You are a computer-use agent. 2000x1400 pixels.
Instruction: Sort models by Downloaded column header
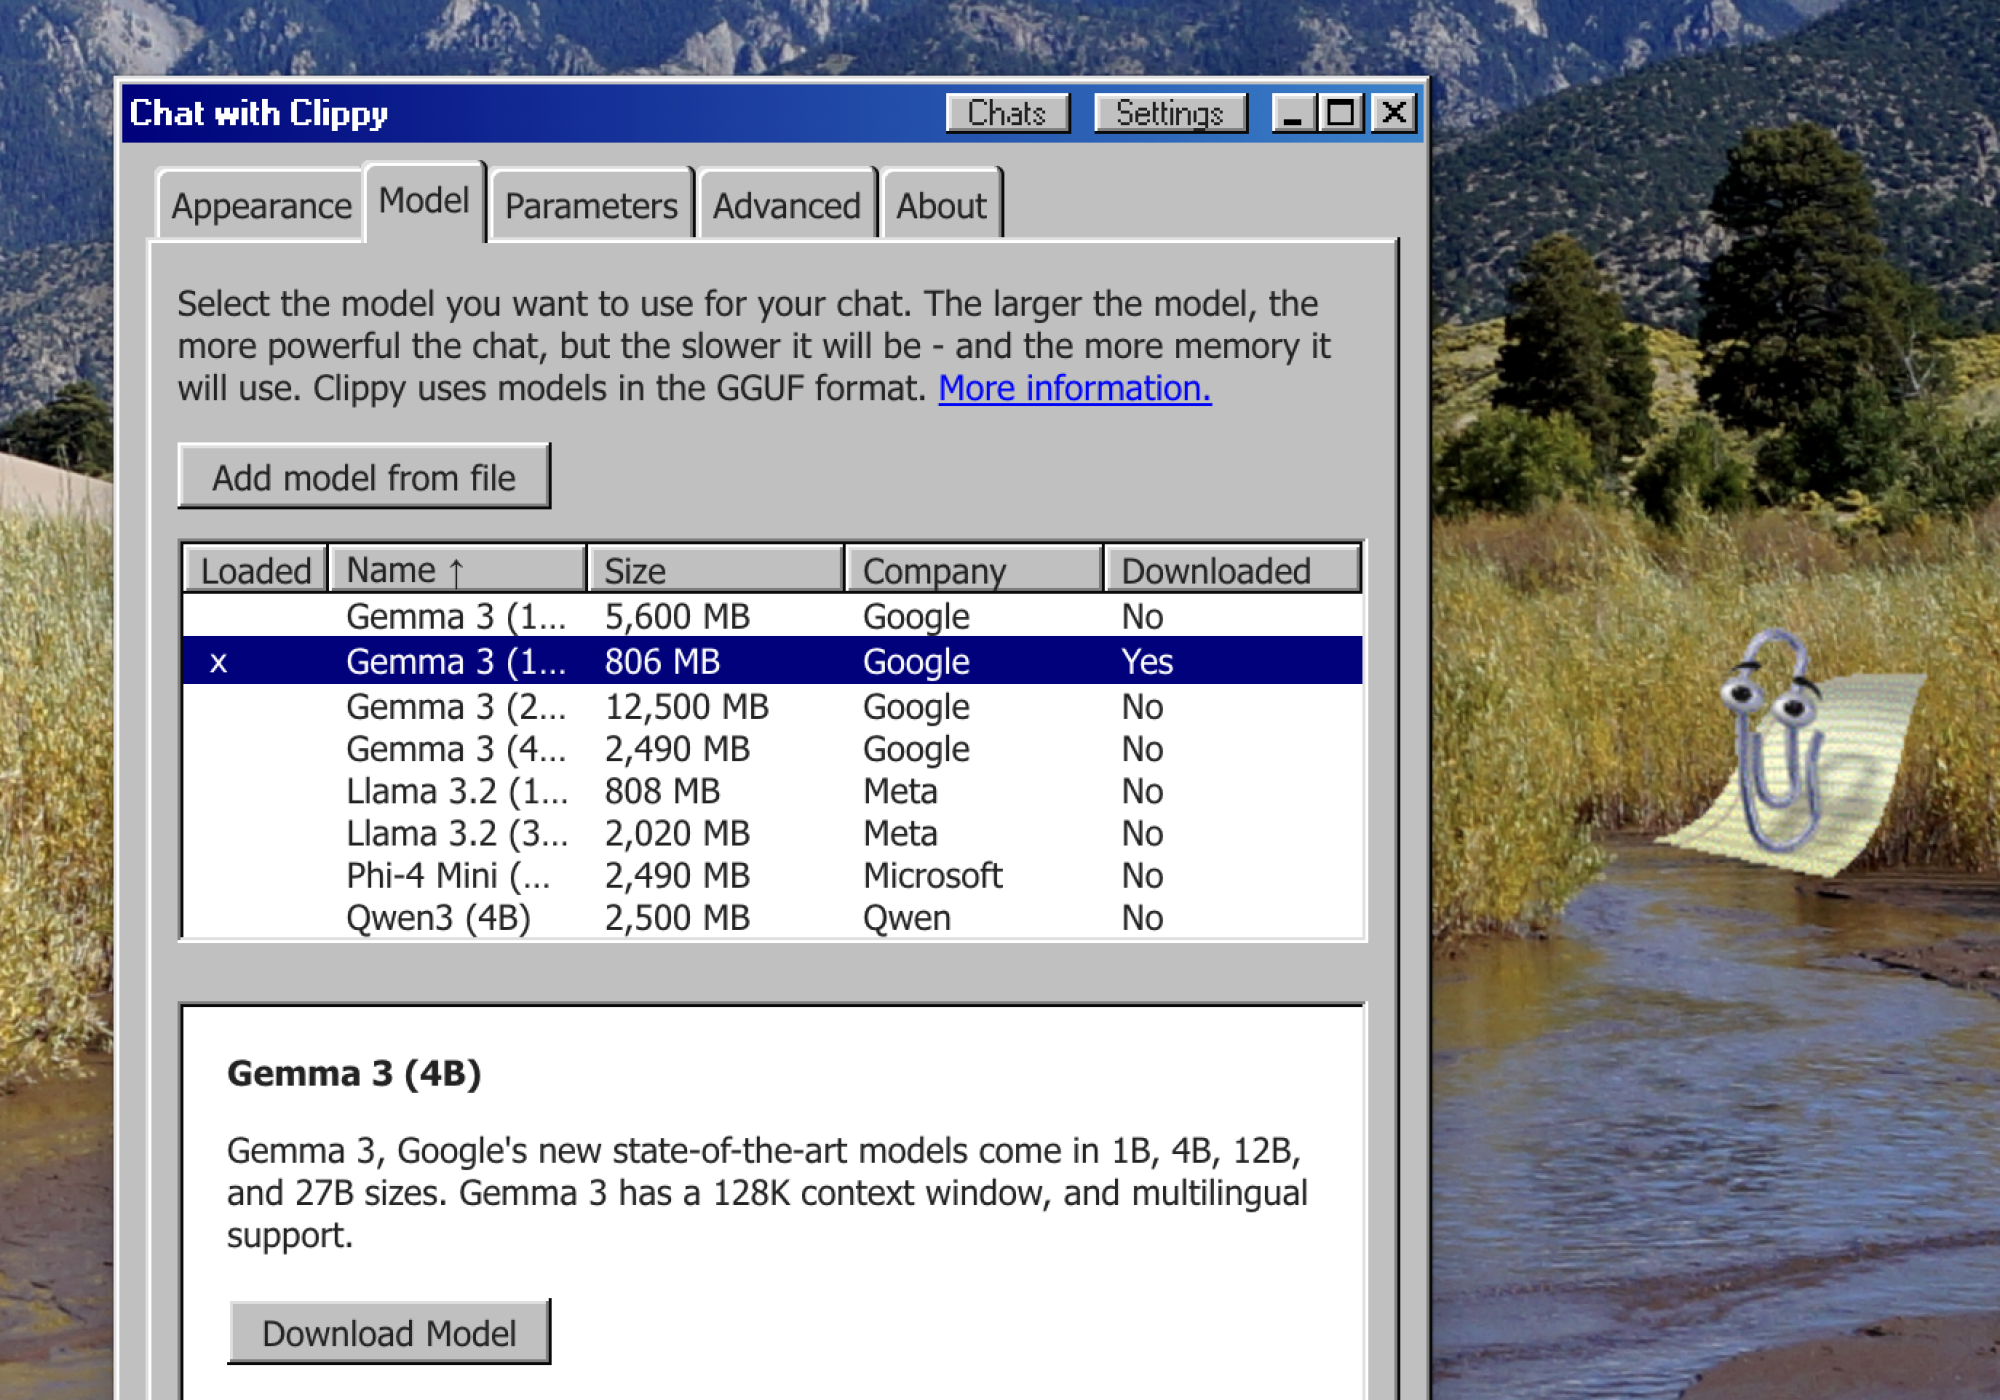coord(1232,570)
